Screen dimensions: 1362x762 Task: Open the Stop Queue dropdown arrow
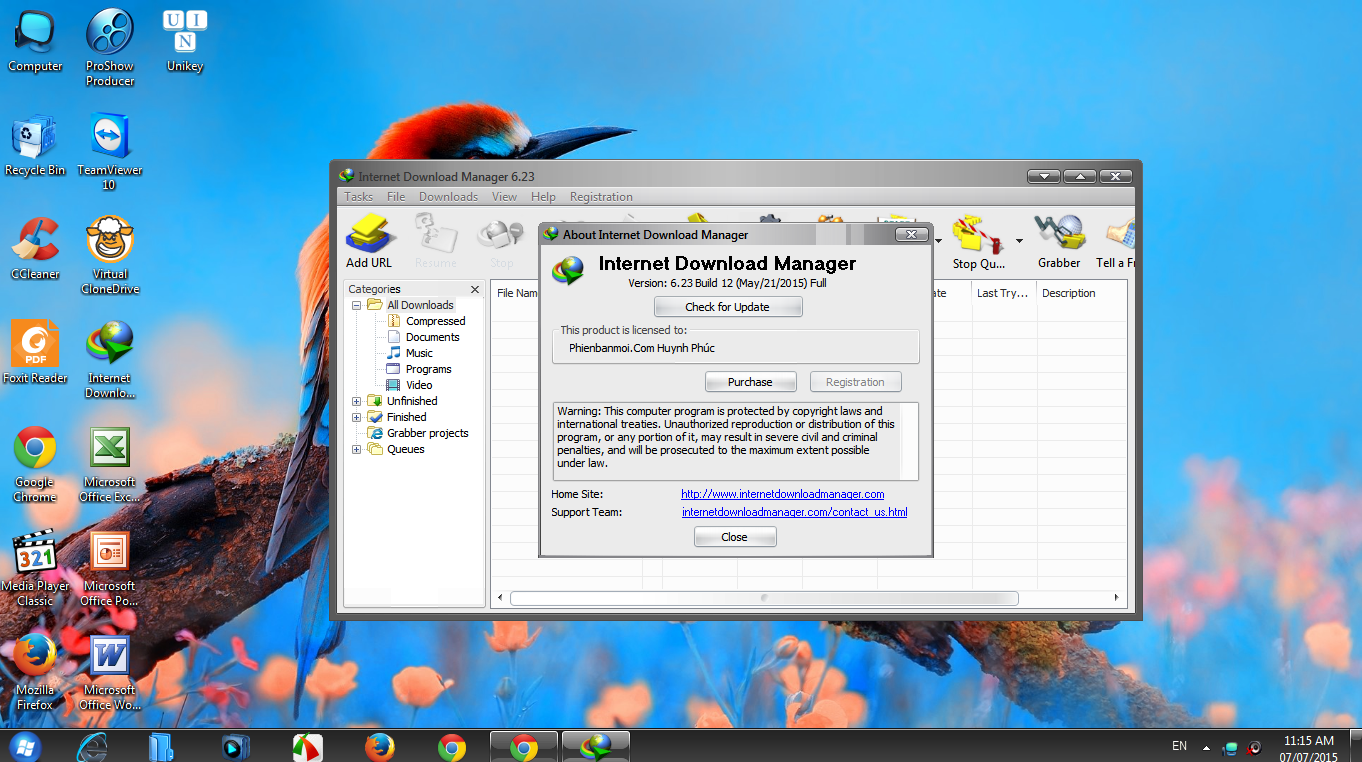click(x=1019, y=241)
